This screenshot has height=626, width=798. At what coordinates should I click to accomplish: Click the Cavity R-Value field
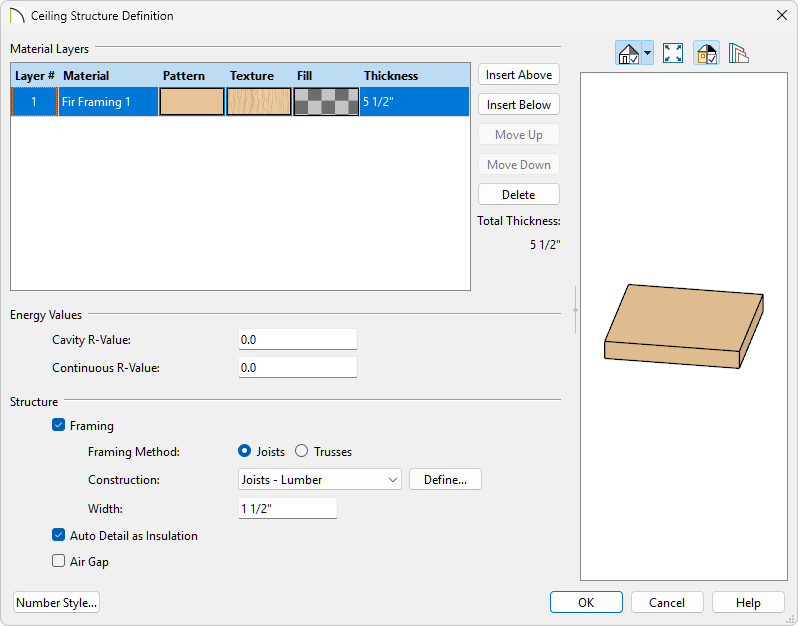coord(298,339)
